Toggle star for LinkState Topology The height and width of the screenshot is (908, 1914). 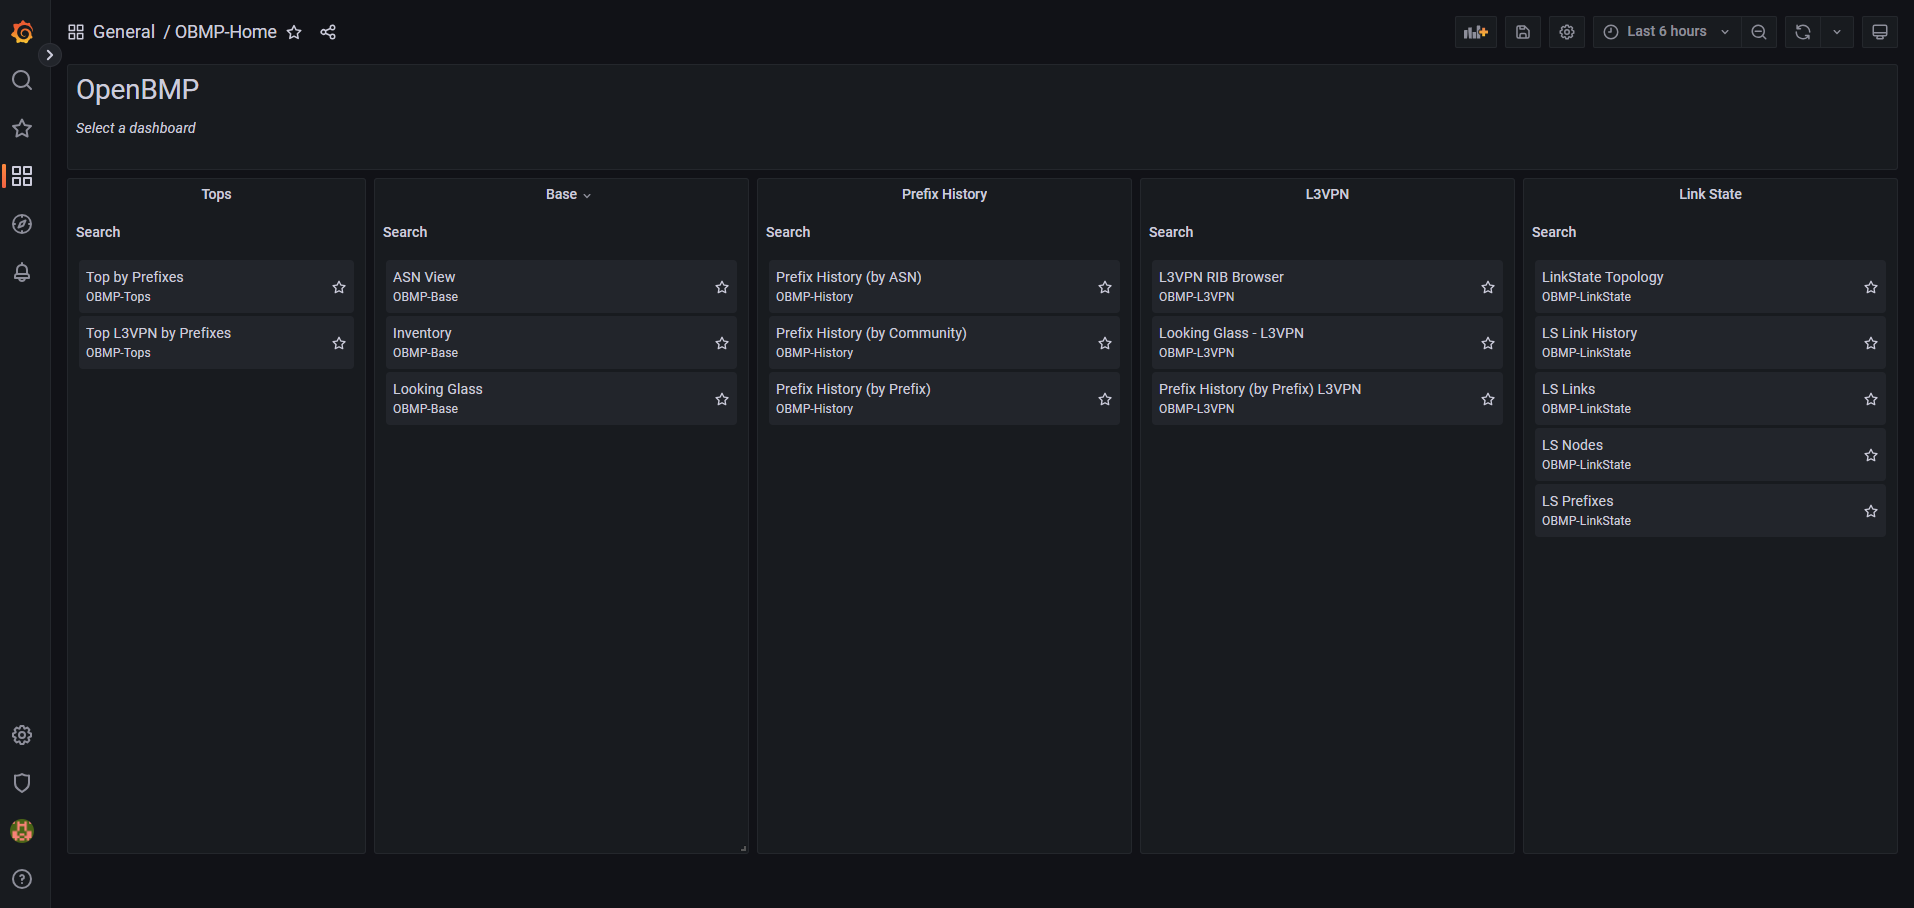1870,287
